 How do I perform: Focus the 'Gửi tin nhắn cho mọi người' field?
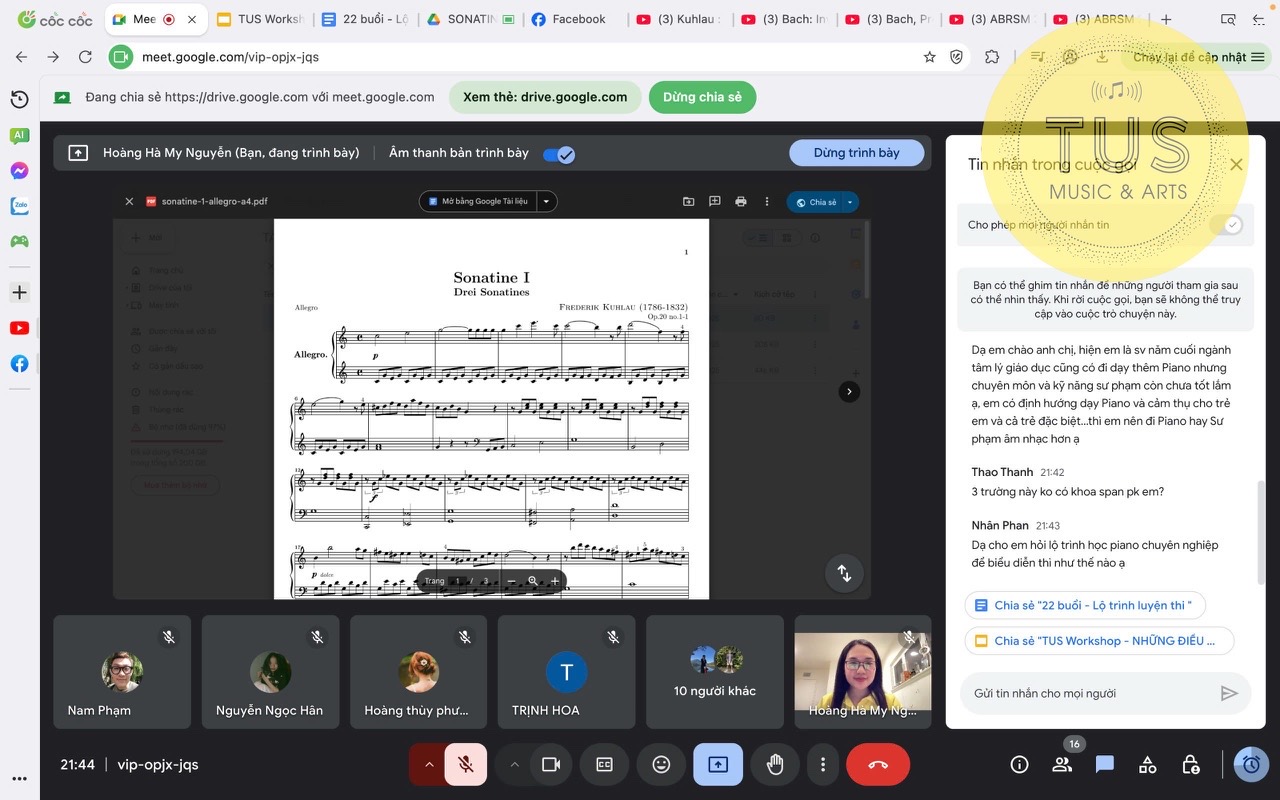[1090, 693]
